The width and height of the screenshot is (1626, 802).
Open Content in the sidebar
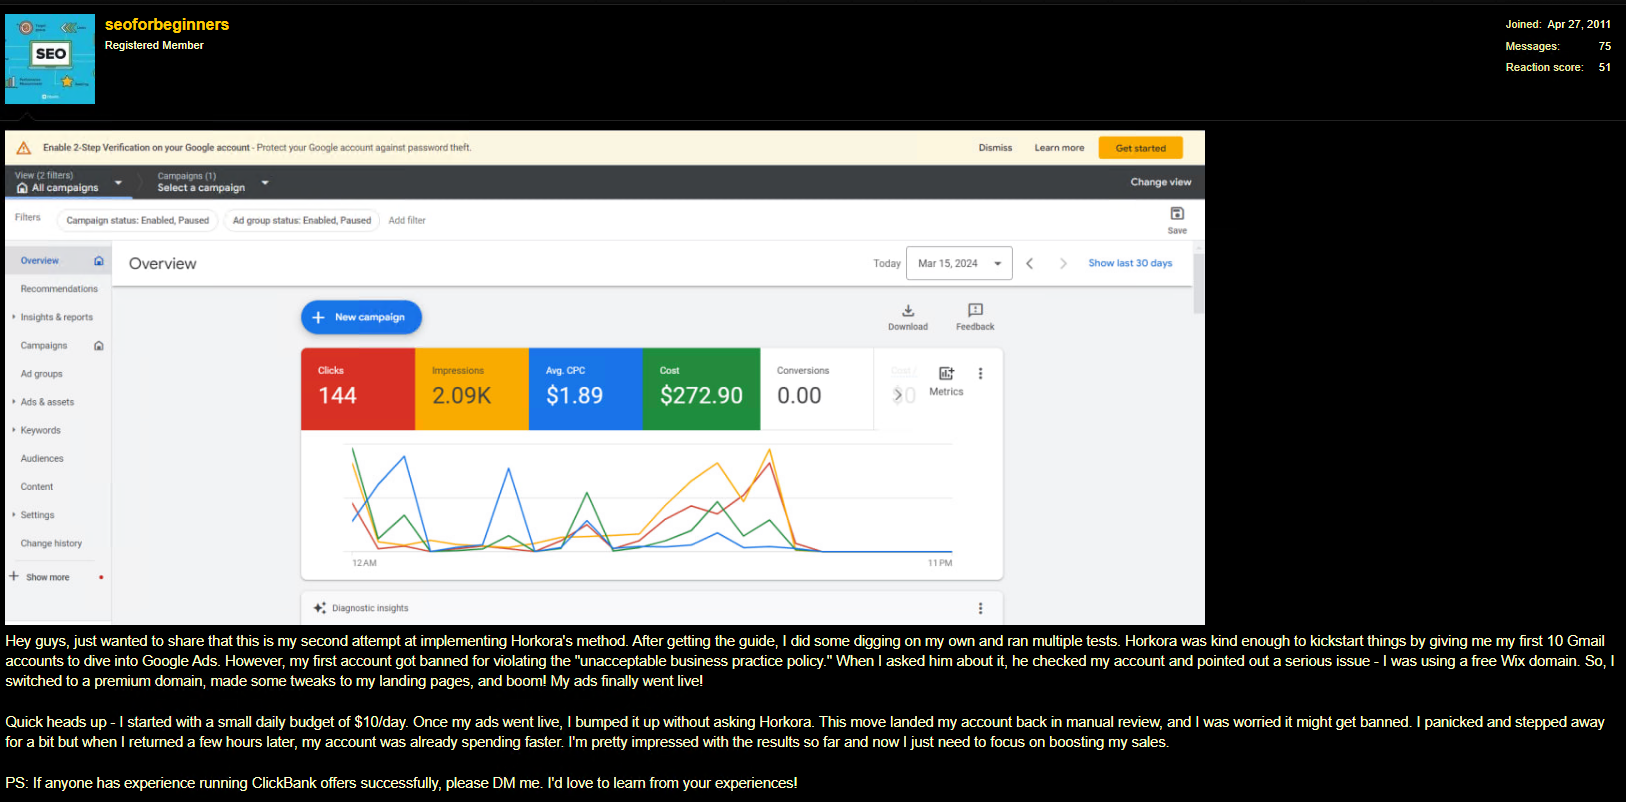(x=37, y=487)
